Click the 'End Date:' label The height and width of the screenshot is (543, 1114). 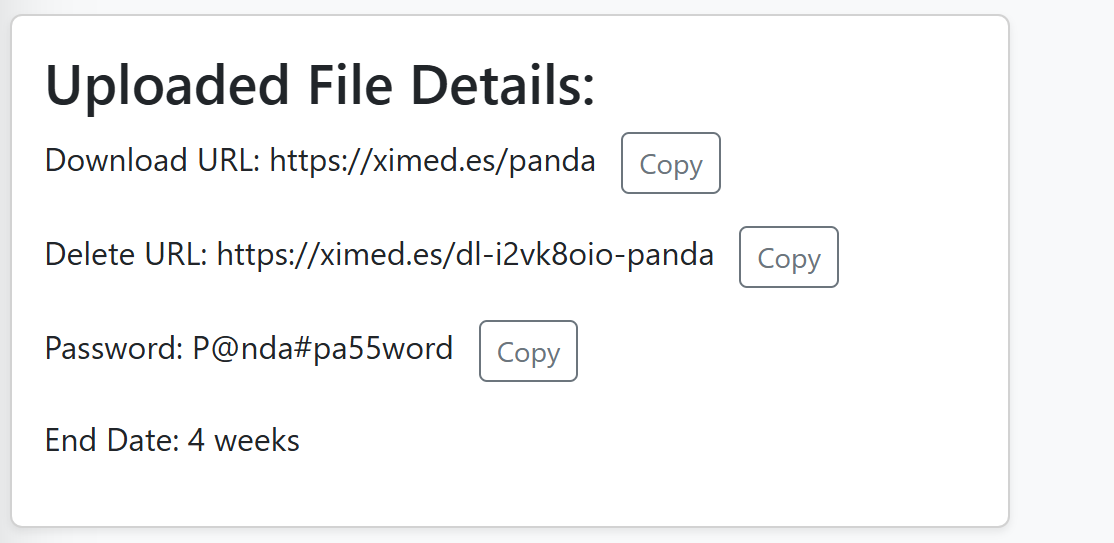(x=112, y=440)
